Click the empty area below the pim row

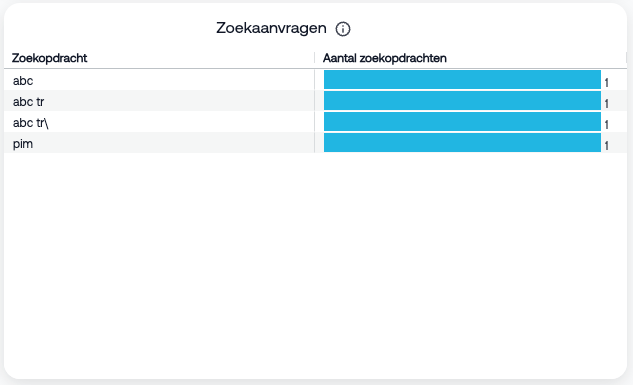tap(315, 264)
